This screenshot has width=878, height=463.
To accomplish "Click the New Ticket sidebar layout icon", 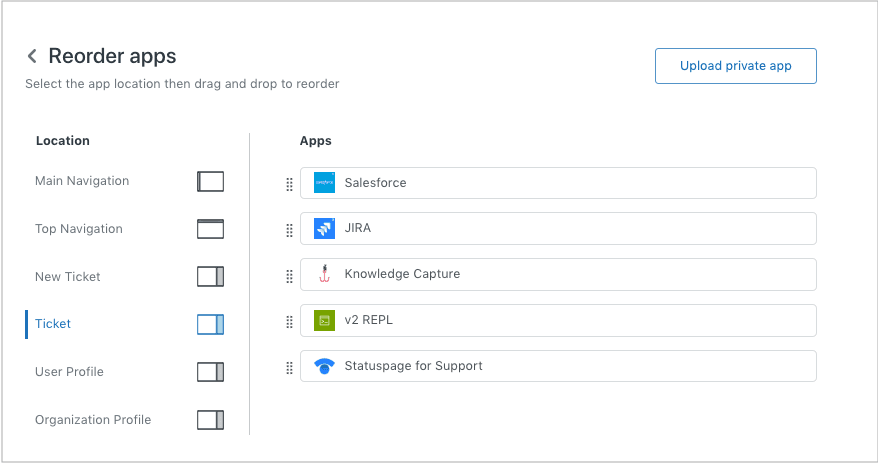I will [210, 277].
